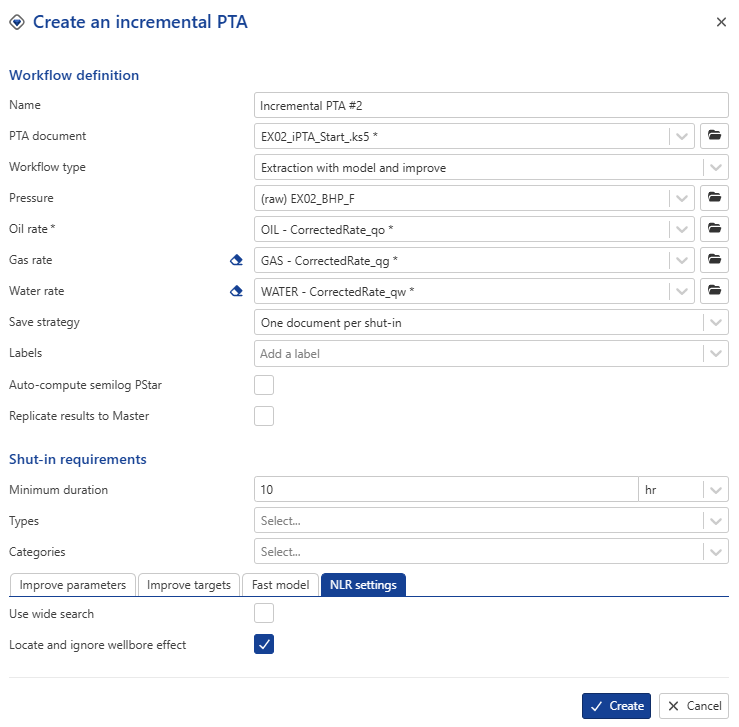739x727 pixels.
Task: Erase the Water rate selection
Action: coord(237,291)
